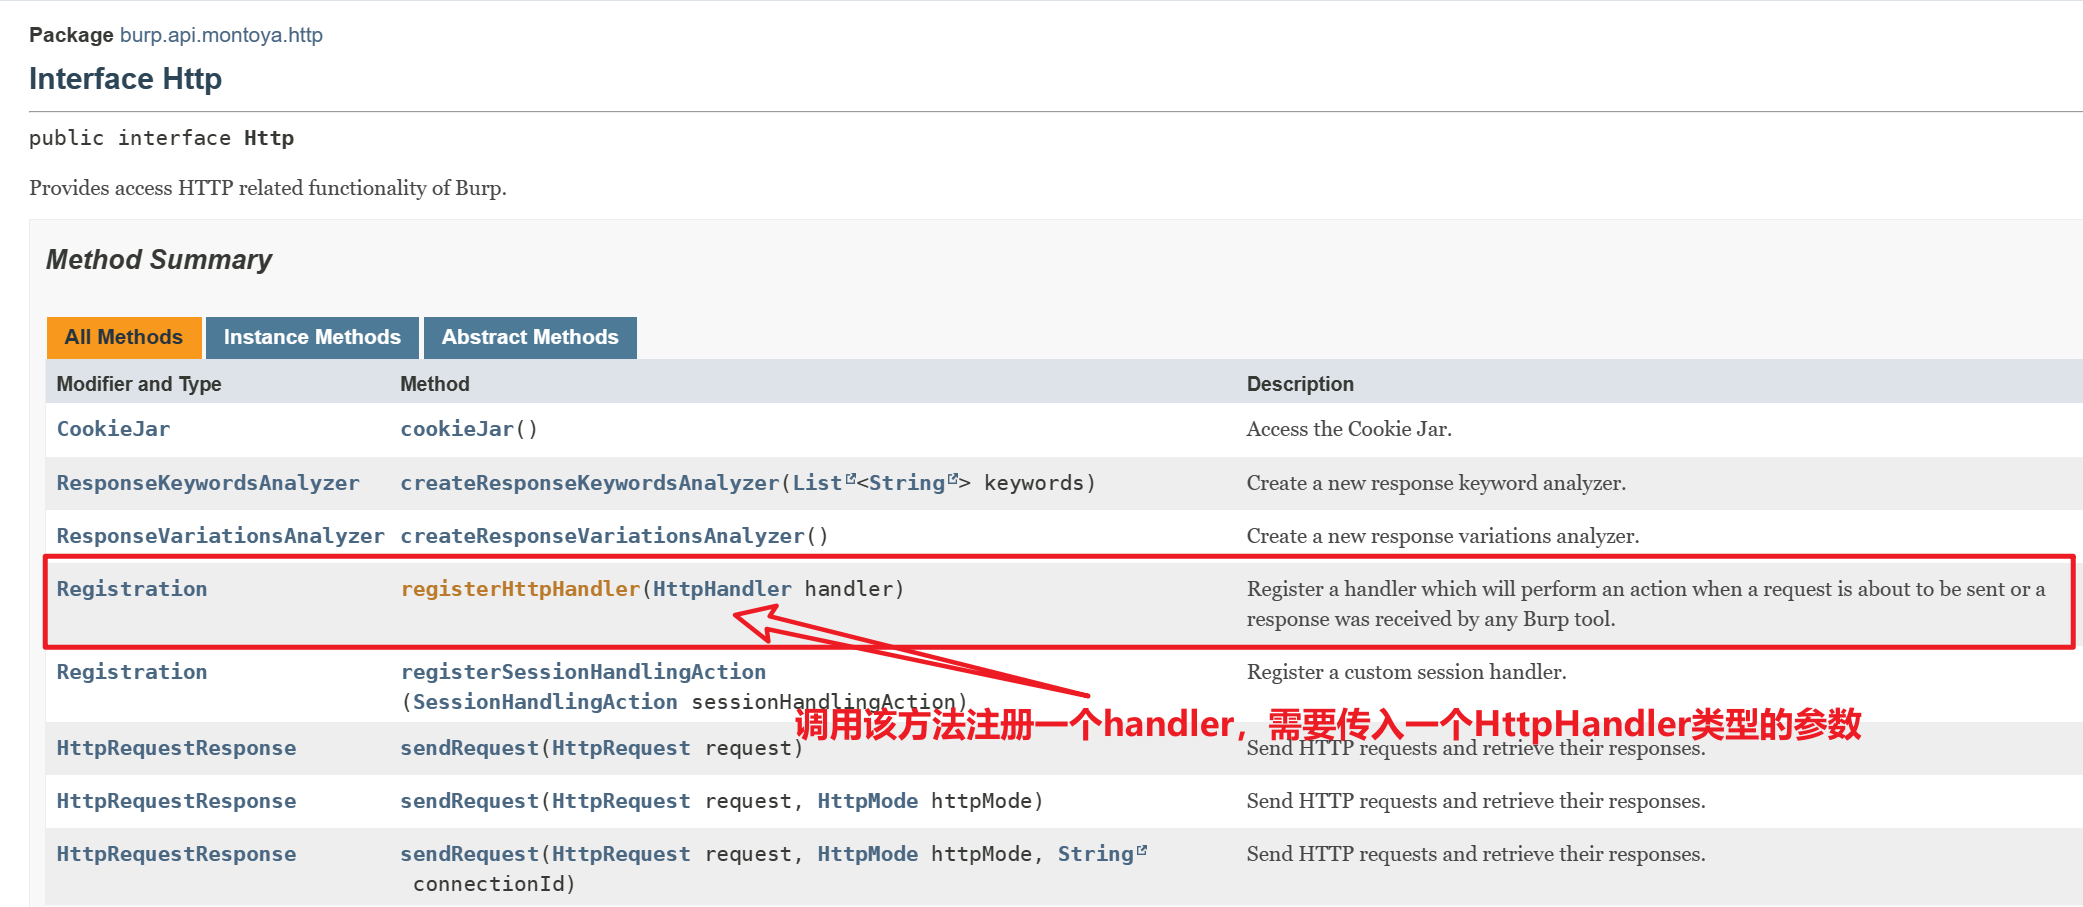Click the 'Interface Http' page heading
The height and width of the screenshot is (907, 2083).
click(126, 79)
